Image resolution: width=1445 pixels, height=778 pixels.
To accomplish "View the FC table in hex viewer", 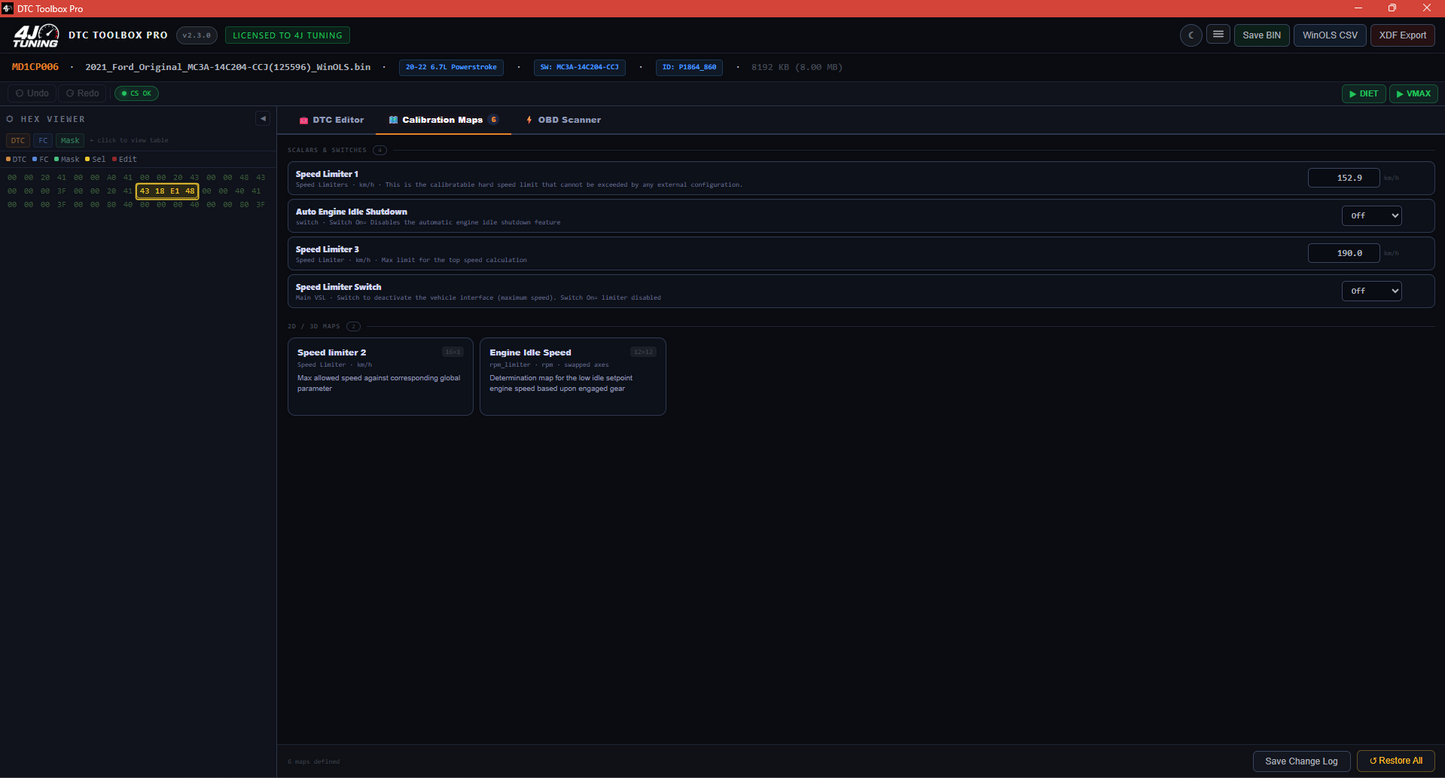I will point(43,141).
